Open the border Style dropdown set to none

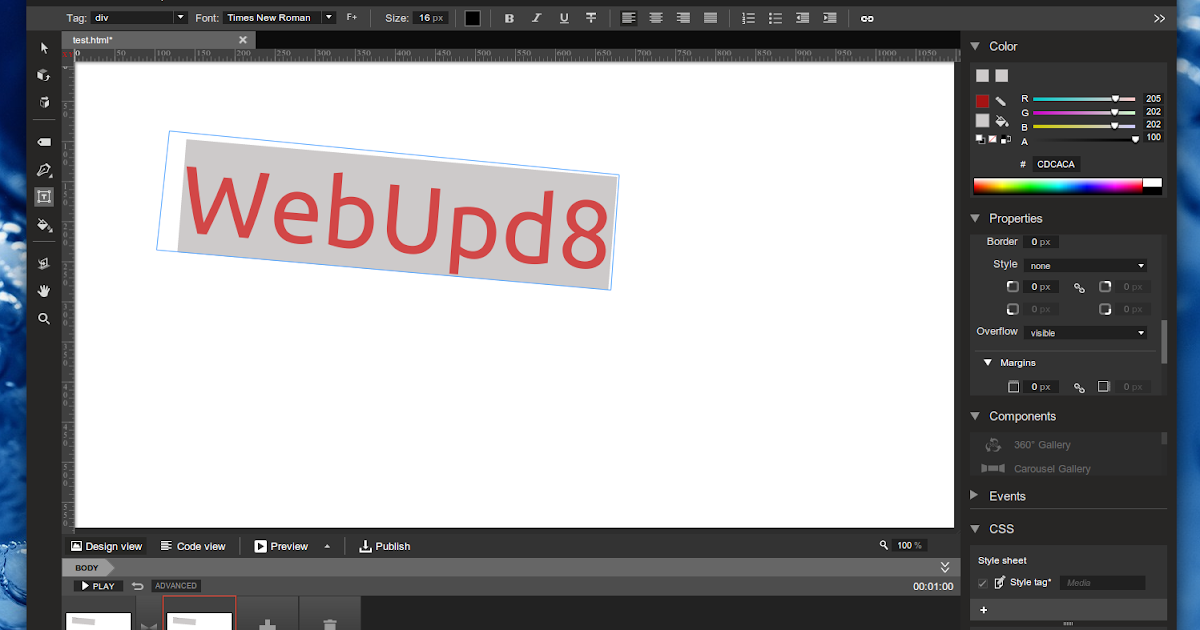point(1085,264)
